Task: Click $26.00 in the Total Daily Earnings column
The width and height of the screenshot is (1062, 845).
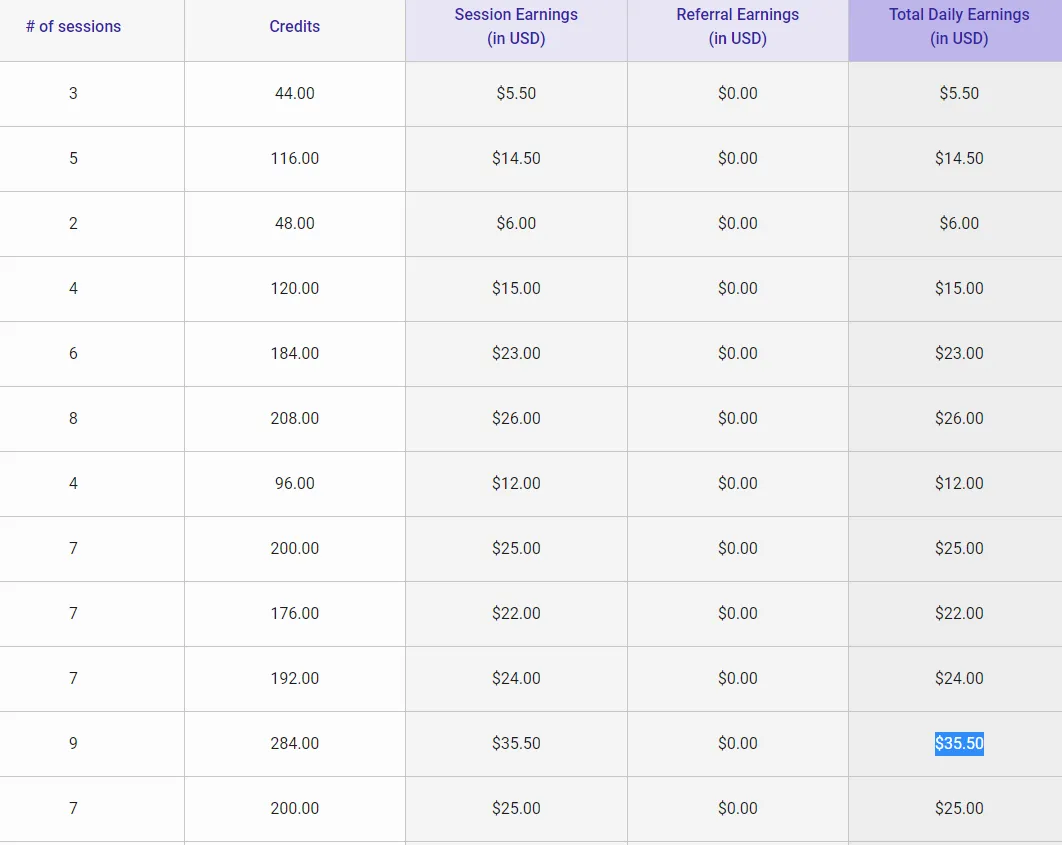Action: point(959,418)
